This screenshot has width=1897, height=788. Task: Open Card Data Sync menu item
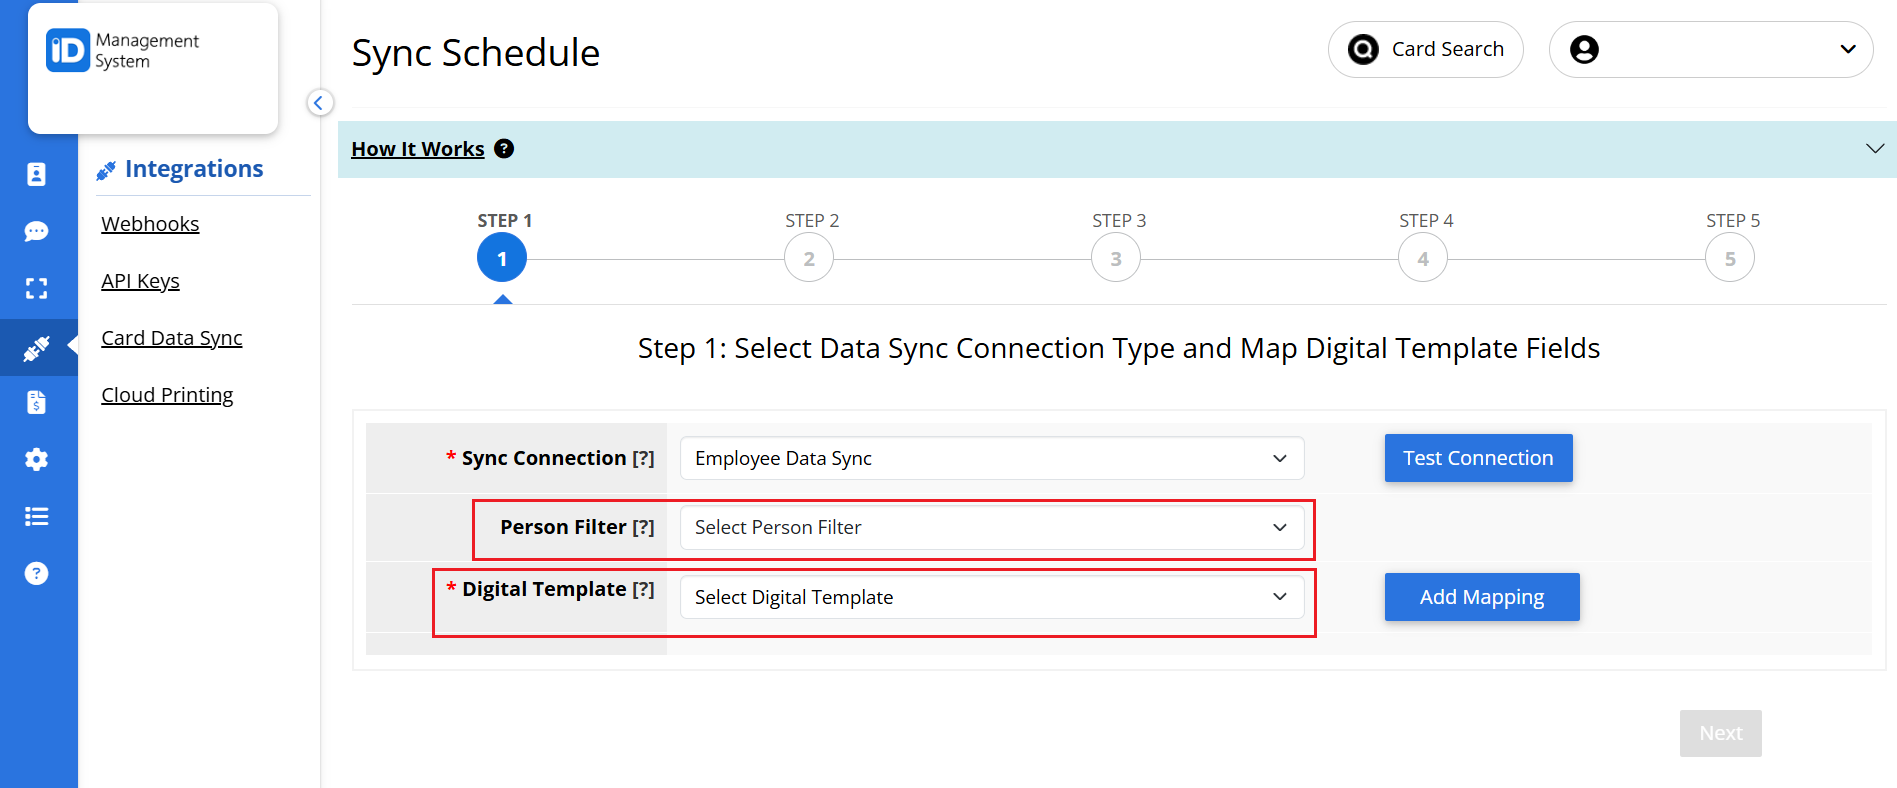171,338
